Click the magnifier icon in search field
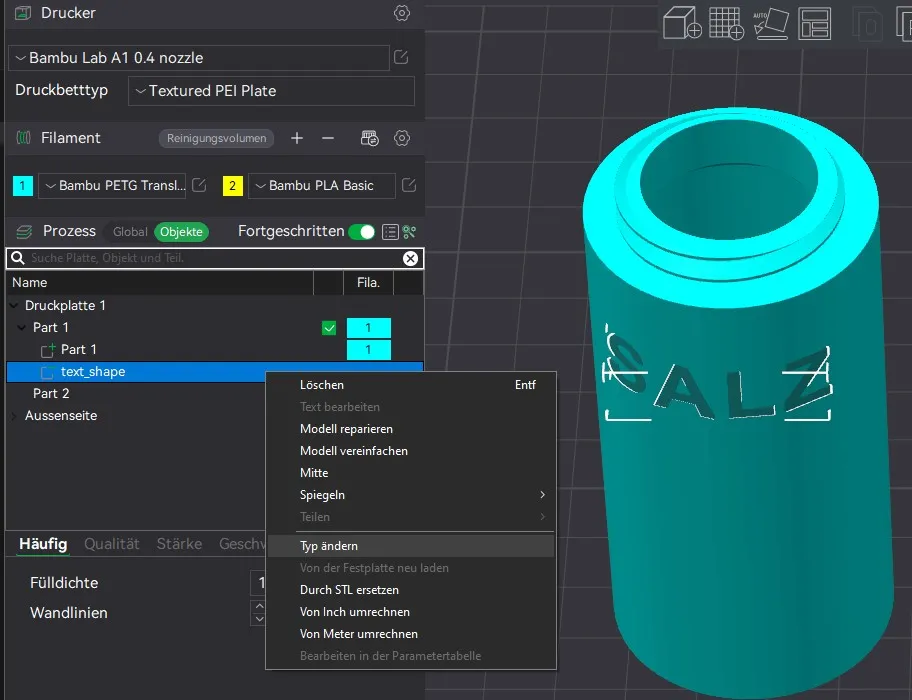The image size is (912, 700). coord(18,258)
